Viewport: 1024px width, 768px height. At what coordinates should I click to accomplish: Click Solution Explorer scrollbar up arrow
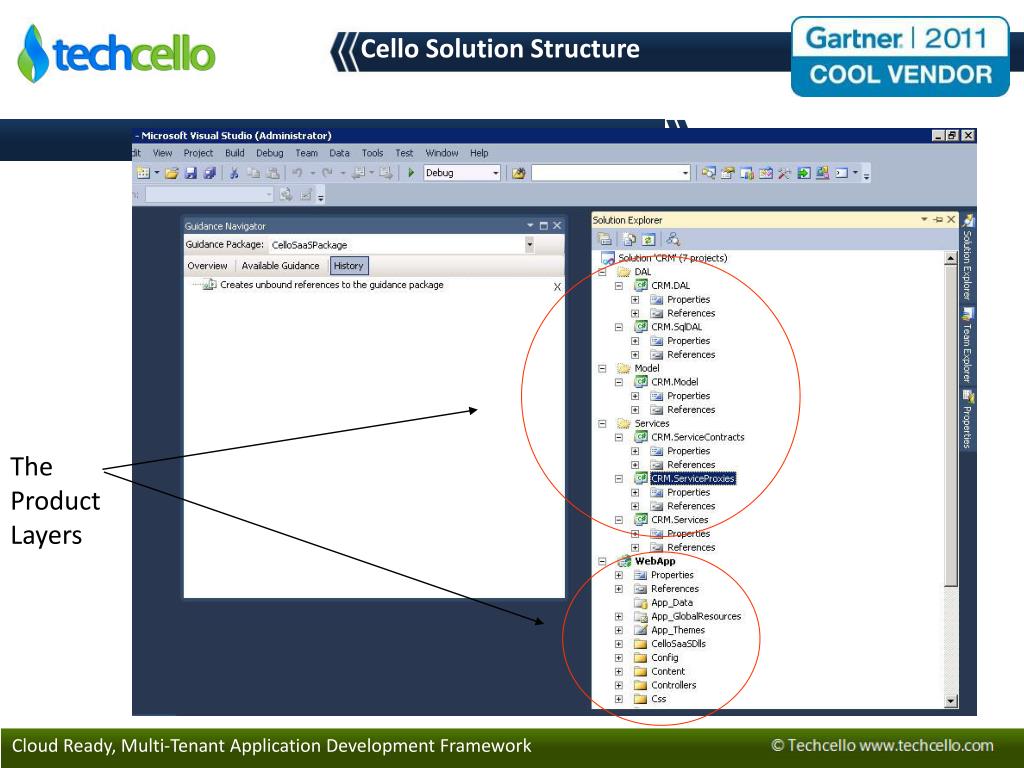951,259
